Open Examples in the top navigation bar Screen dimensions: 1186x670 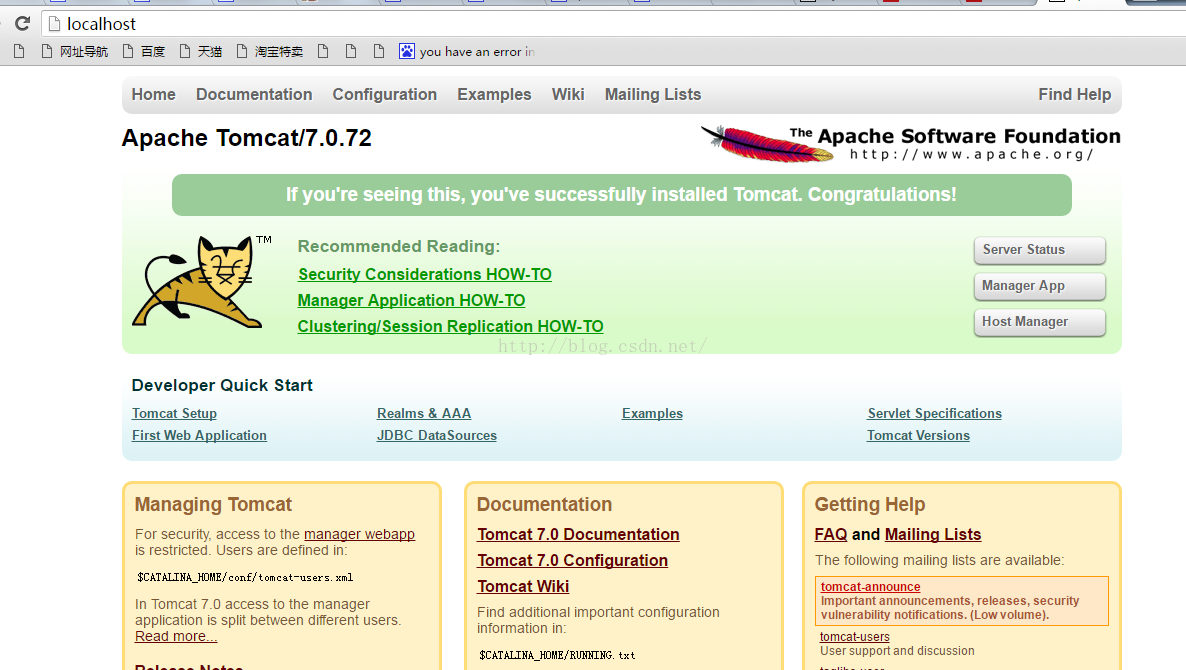tap(494, 95)
